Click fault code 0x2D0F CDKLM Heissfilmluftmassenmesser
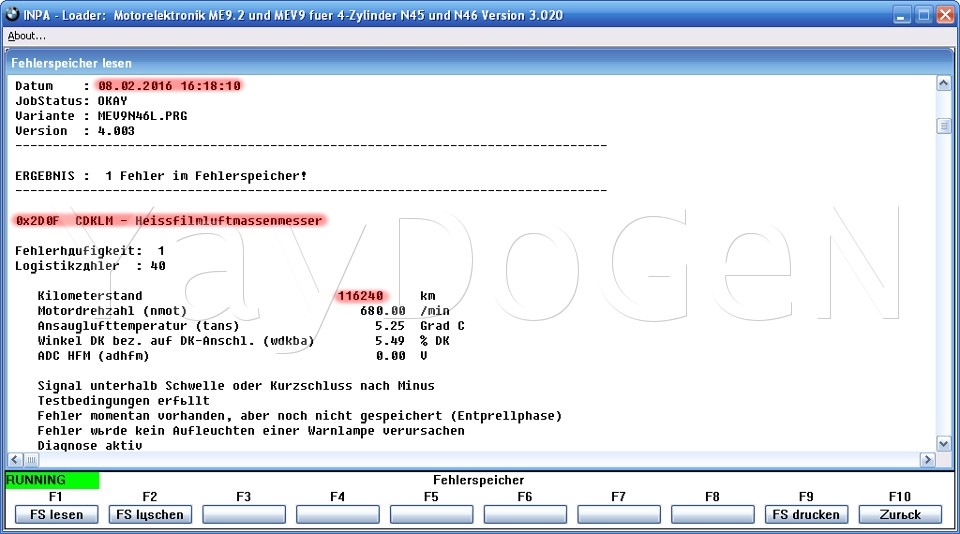 coord(169,221)
